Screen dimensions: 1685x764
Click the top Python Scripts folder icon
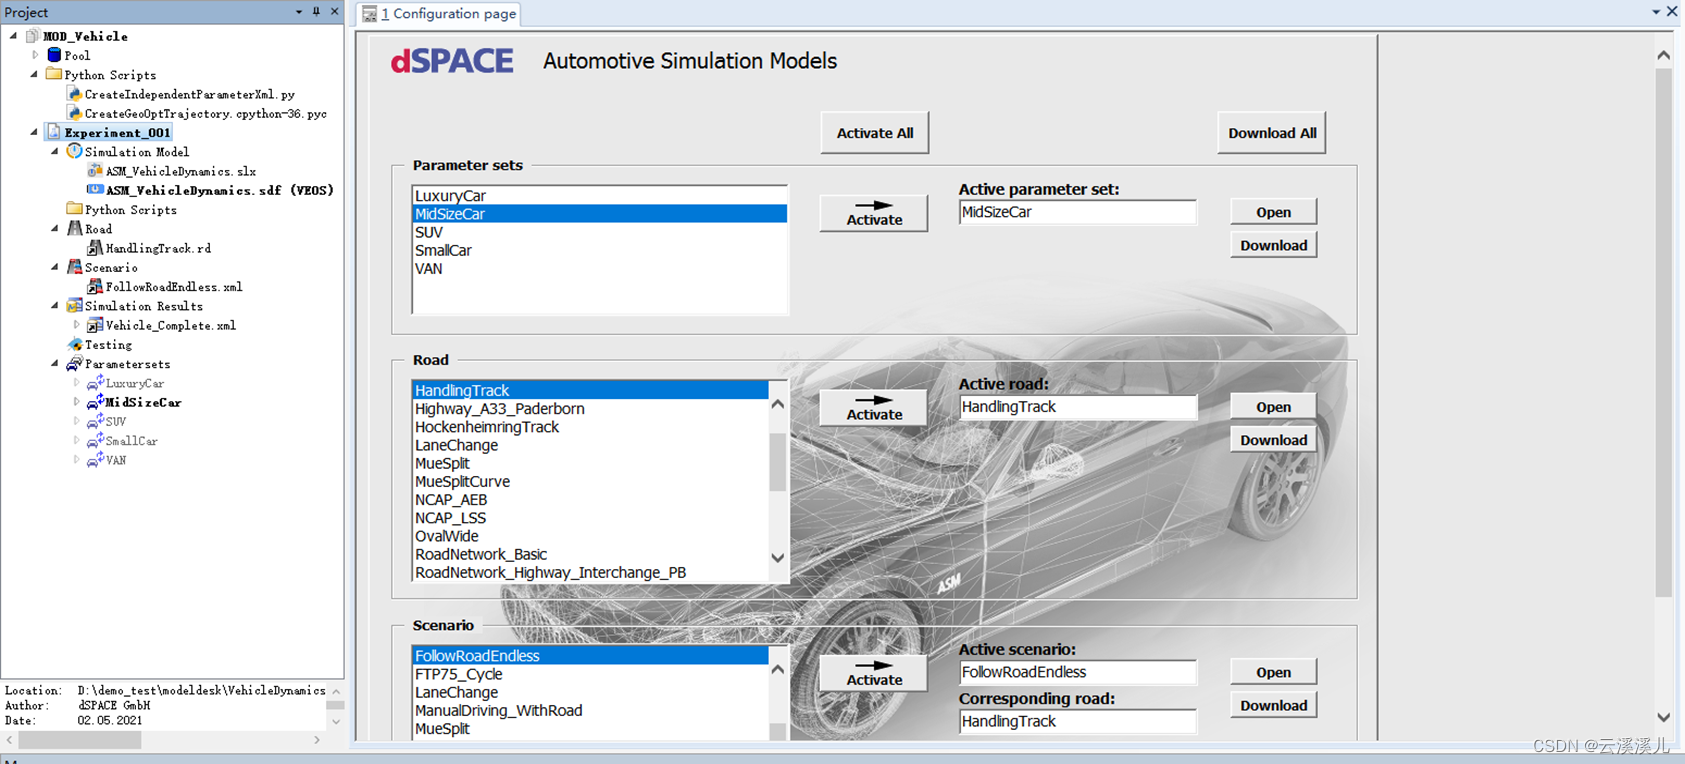tap(54, 74)
